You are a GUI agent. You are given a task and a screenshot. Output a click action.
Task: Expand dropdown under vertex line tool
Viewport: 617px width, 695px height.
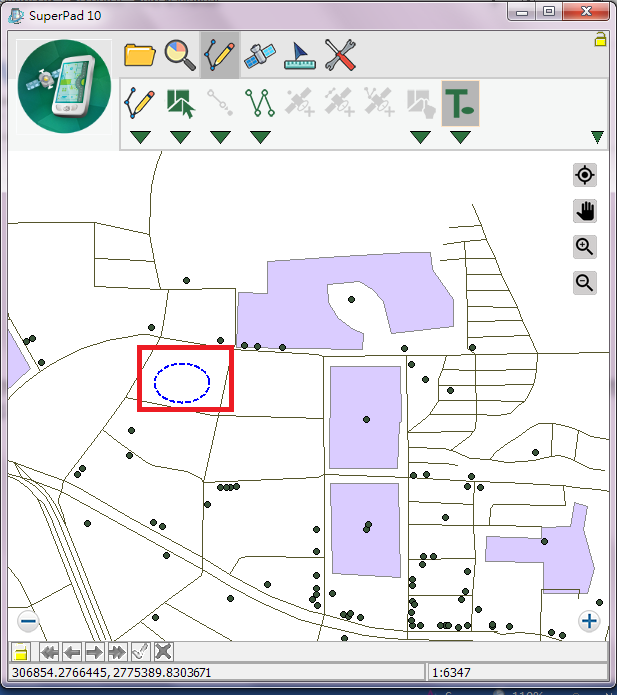pyautogui.click(x=220, y=137)
